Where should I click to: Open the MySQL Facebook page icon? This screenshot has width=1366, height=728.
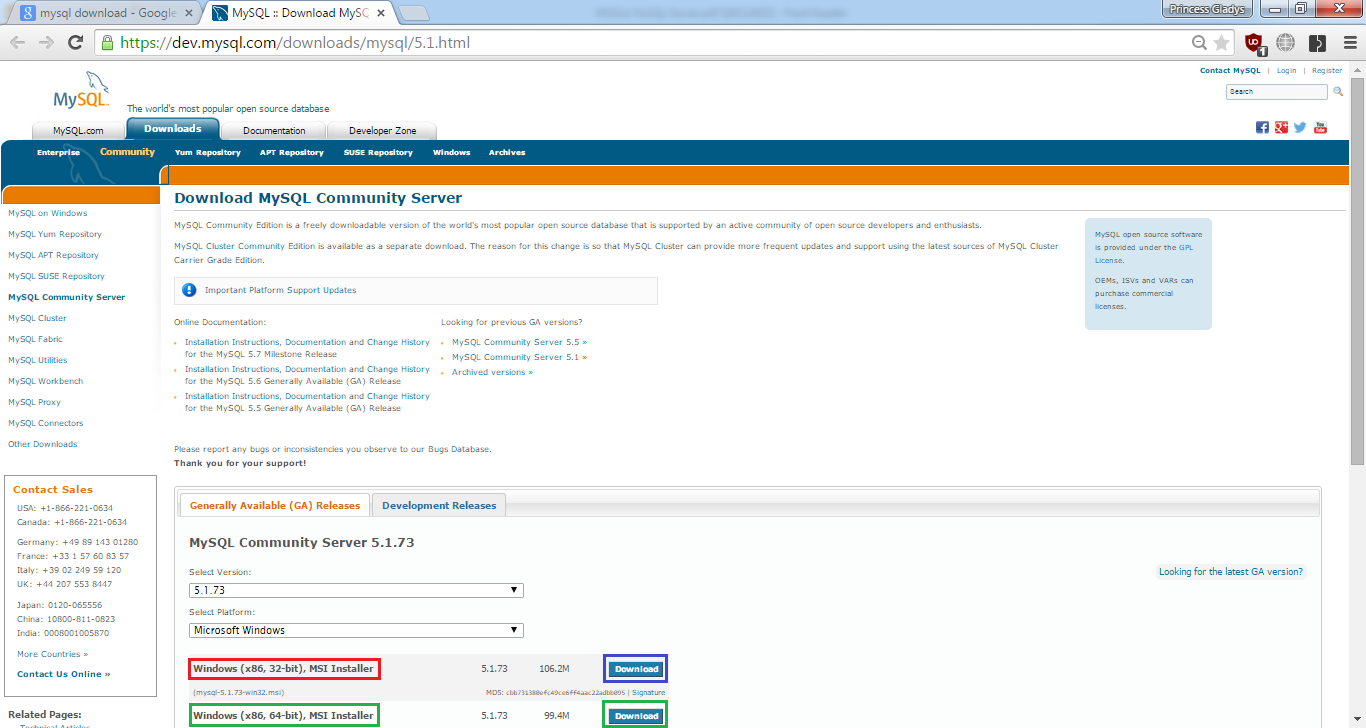coord(1262,127)
